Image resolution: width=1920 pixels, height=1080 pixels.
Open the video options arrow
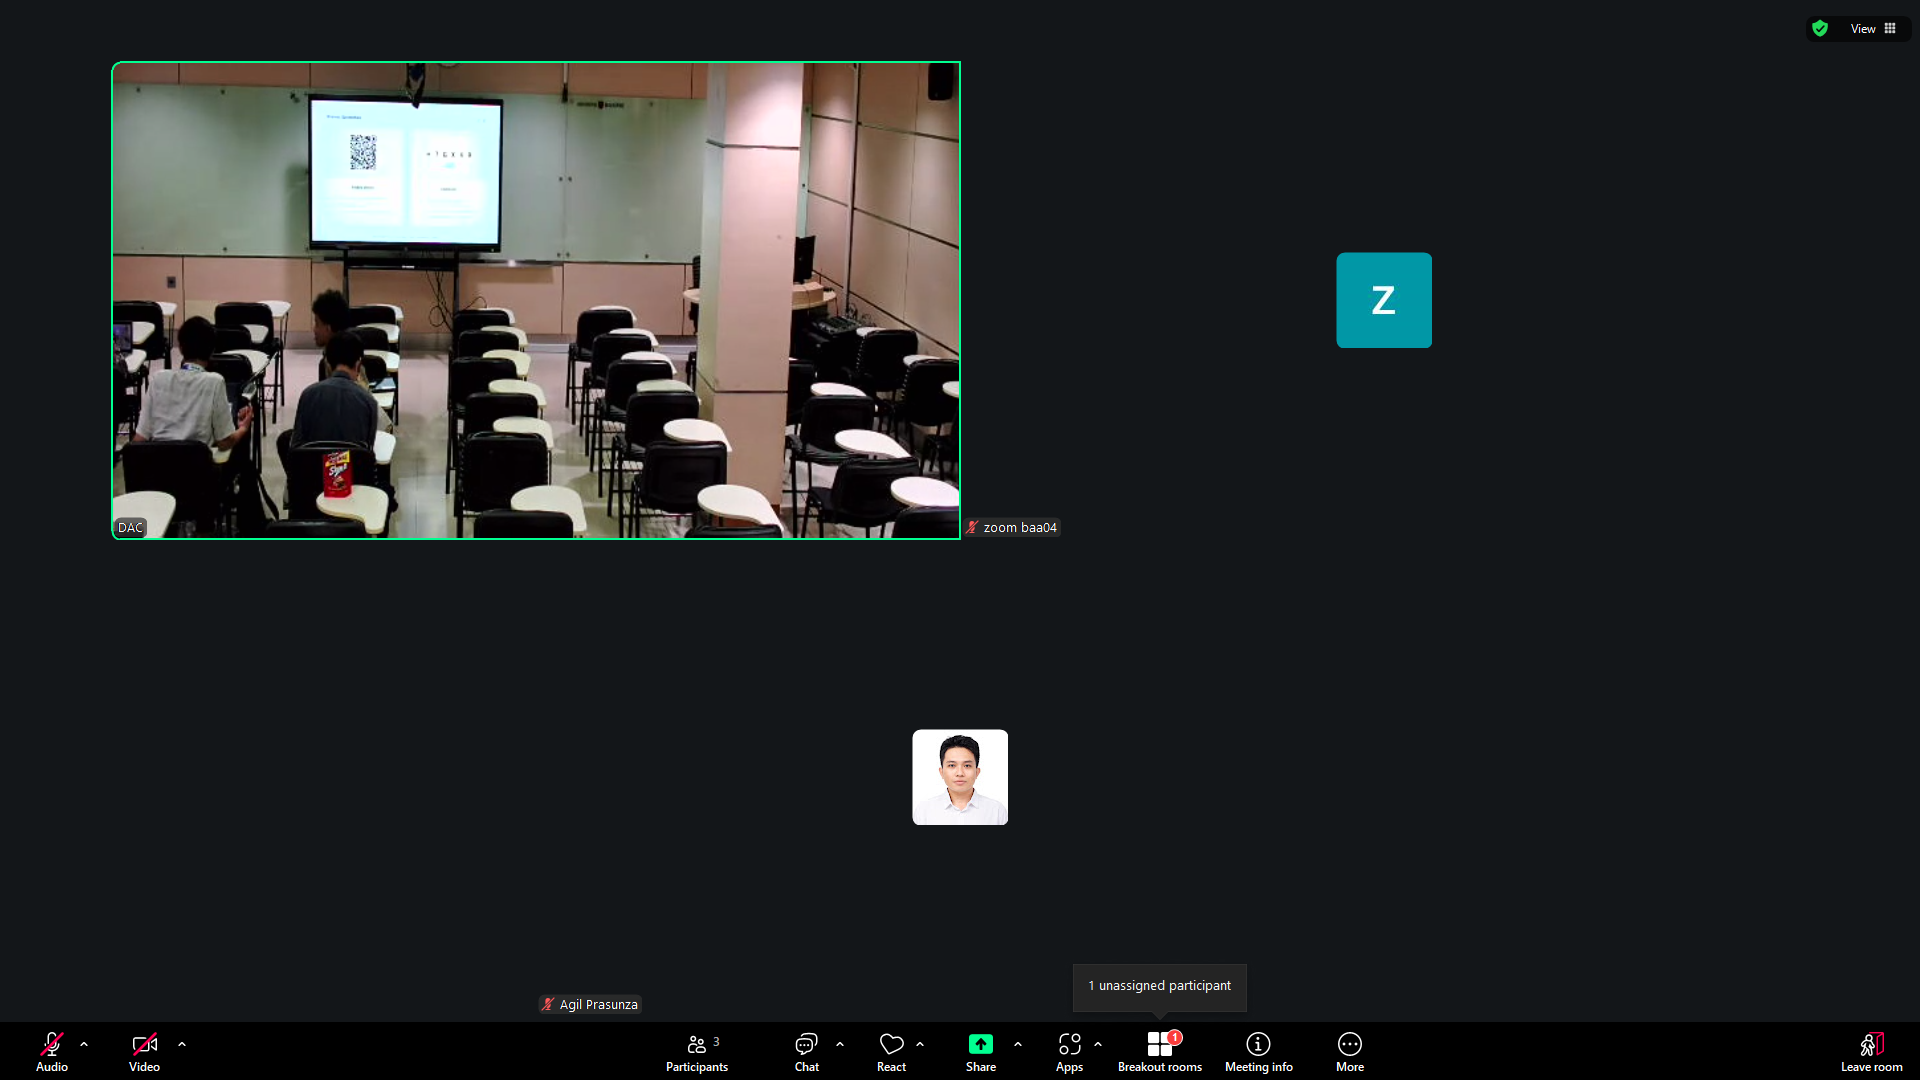pyautogui.click(x=182, y=1044)
